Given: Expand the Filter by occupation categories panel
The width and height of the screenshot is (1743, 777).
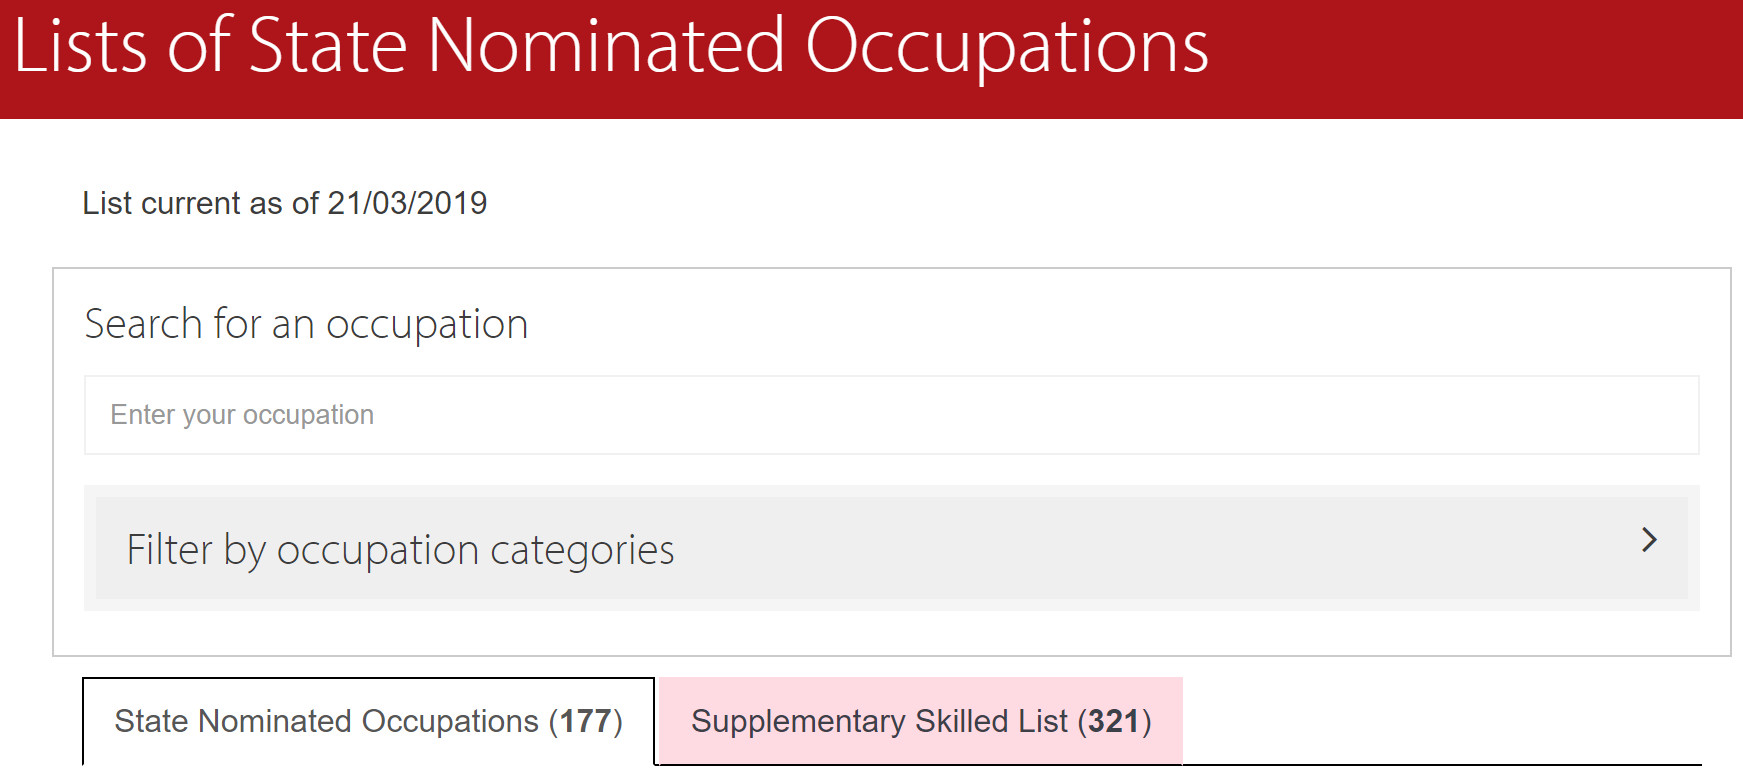Looking at the screenshot, I should coord(890,548).
